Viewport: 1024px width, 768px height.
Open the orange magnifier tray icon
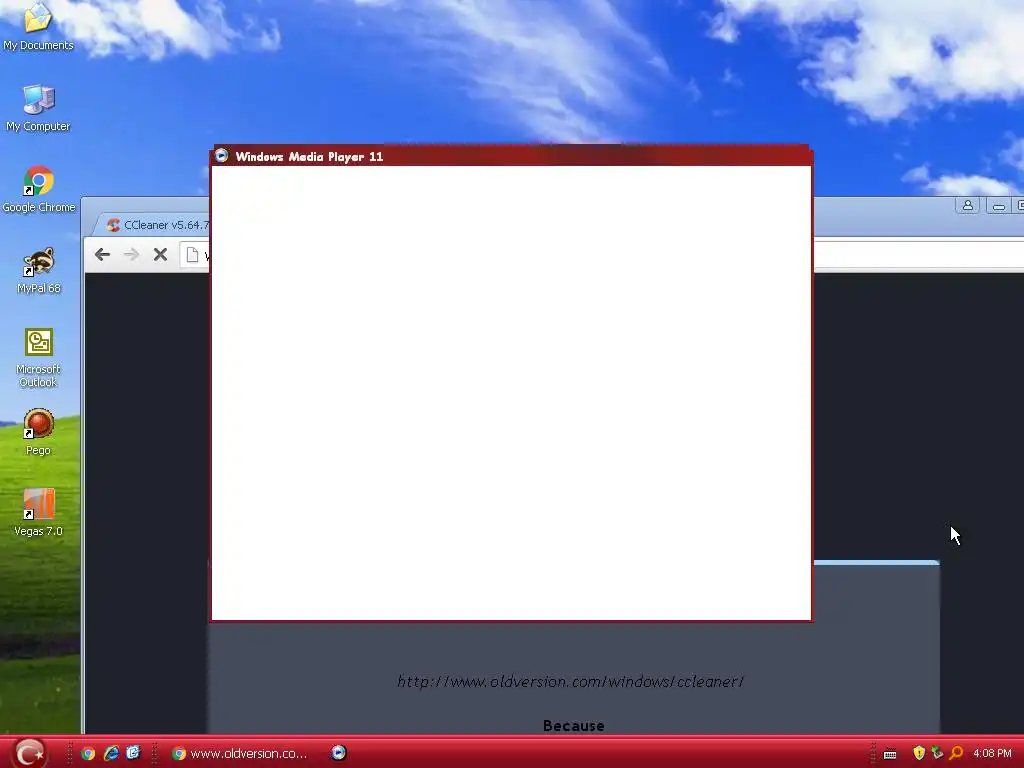956,753
